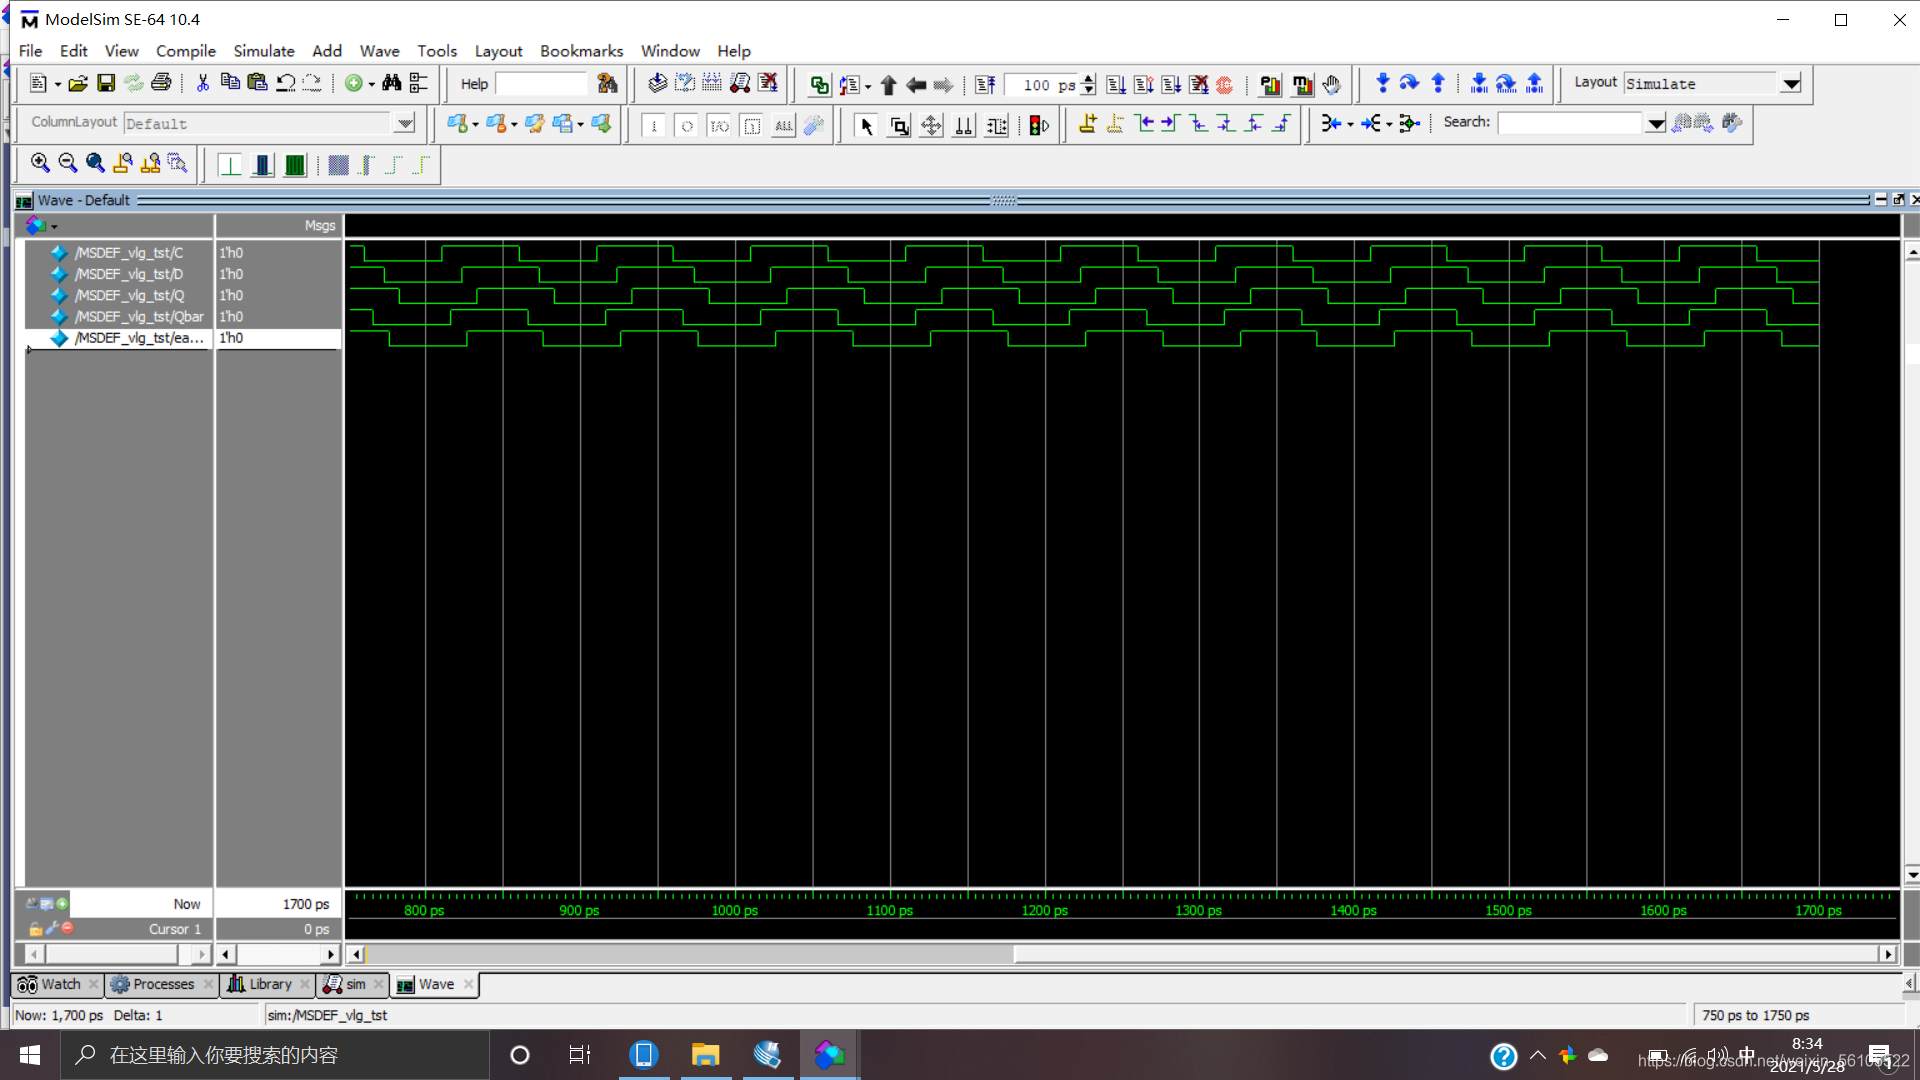Click the Undo arrow icon
The height and width of the screenshot is (1080, 1920).
286,84
